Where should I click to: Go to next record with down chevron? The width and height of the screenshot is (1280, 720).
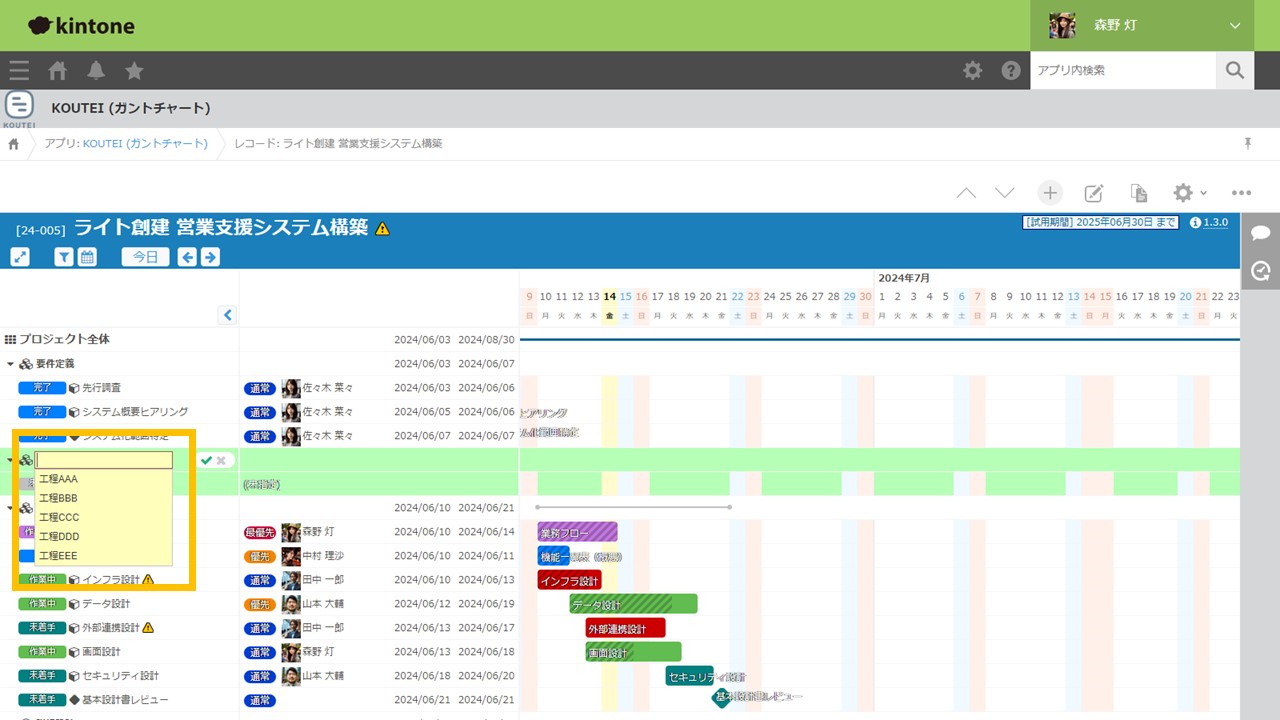[1005, 193]
